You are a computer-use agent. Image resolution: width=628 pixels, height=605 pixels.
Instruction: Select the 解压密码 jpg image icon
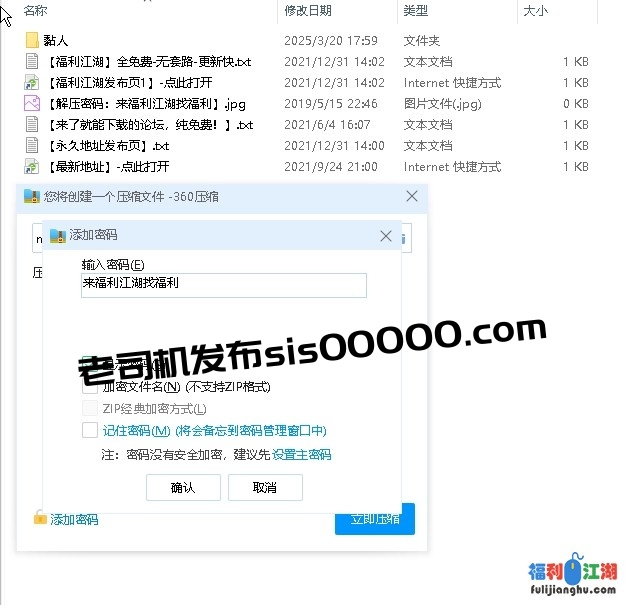[32, 103]
